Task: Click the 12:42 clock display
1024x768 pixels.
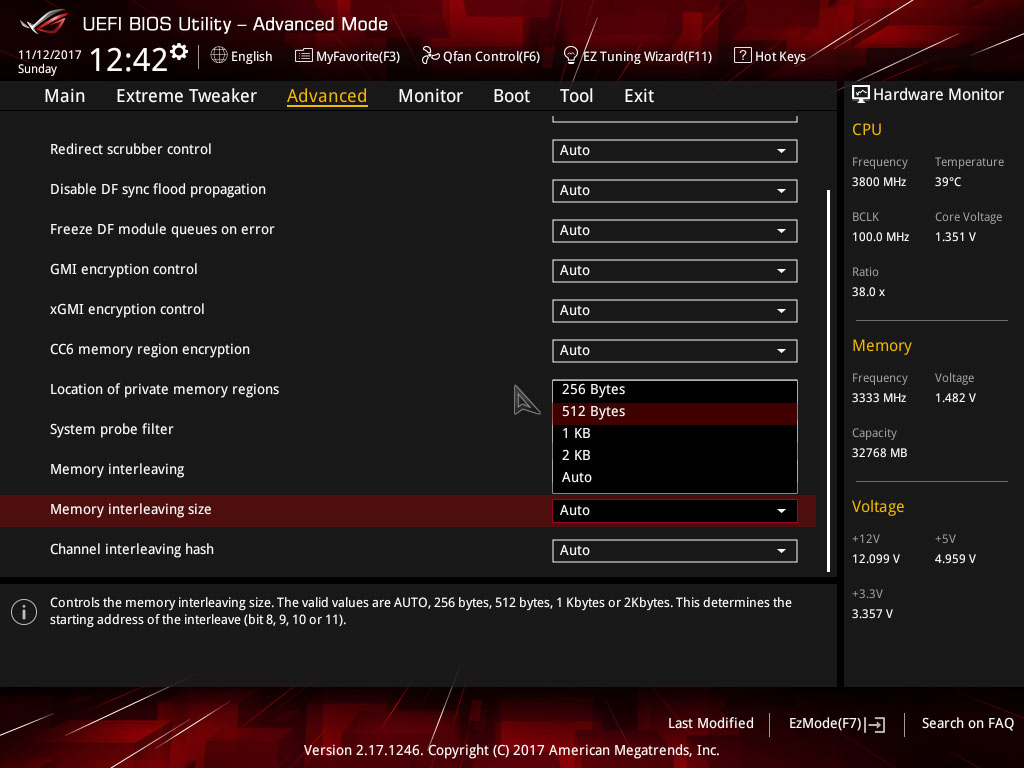Action: 129,60
